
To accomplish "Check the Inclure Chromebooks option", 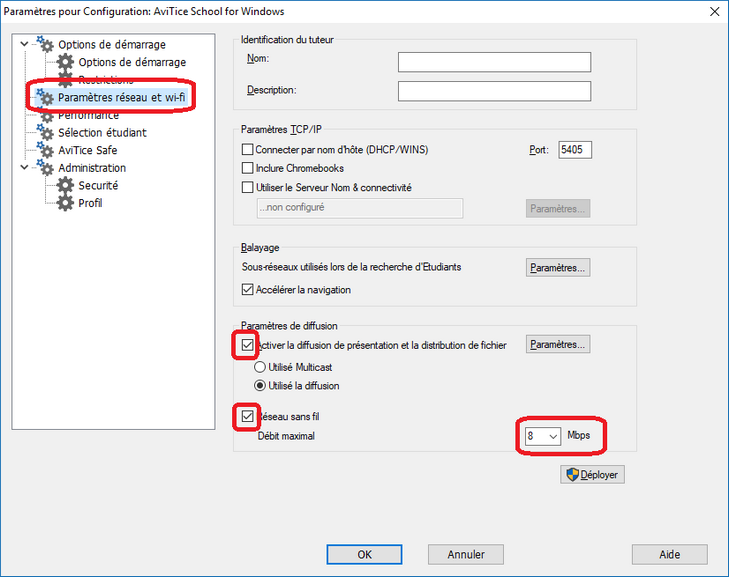I will coord(249,169).
